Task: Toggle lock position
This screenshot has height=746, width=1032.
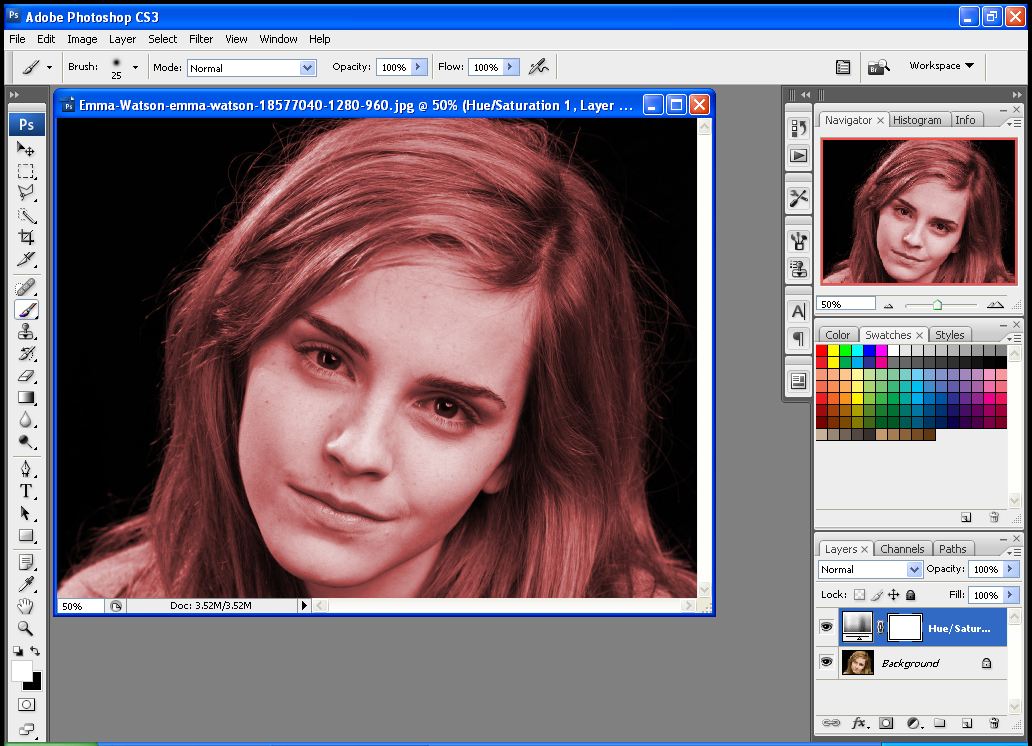Action: (893, 595)
